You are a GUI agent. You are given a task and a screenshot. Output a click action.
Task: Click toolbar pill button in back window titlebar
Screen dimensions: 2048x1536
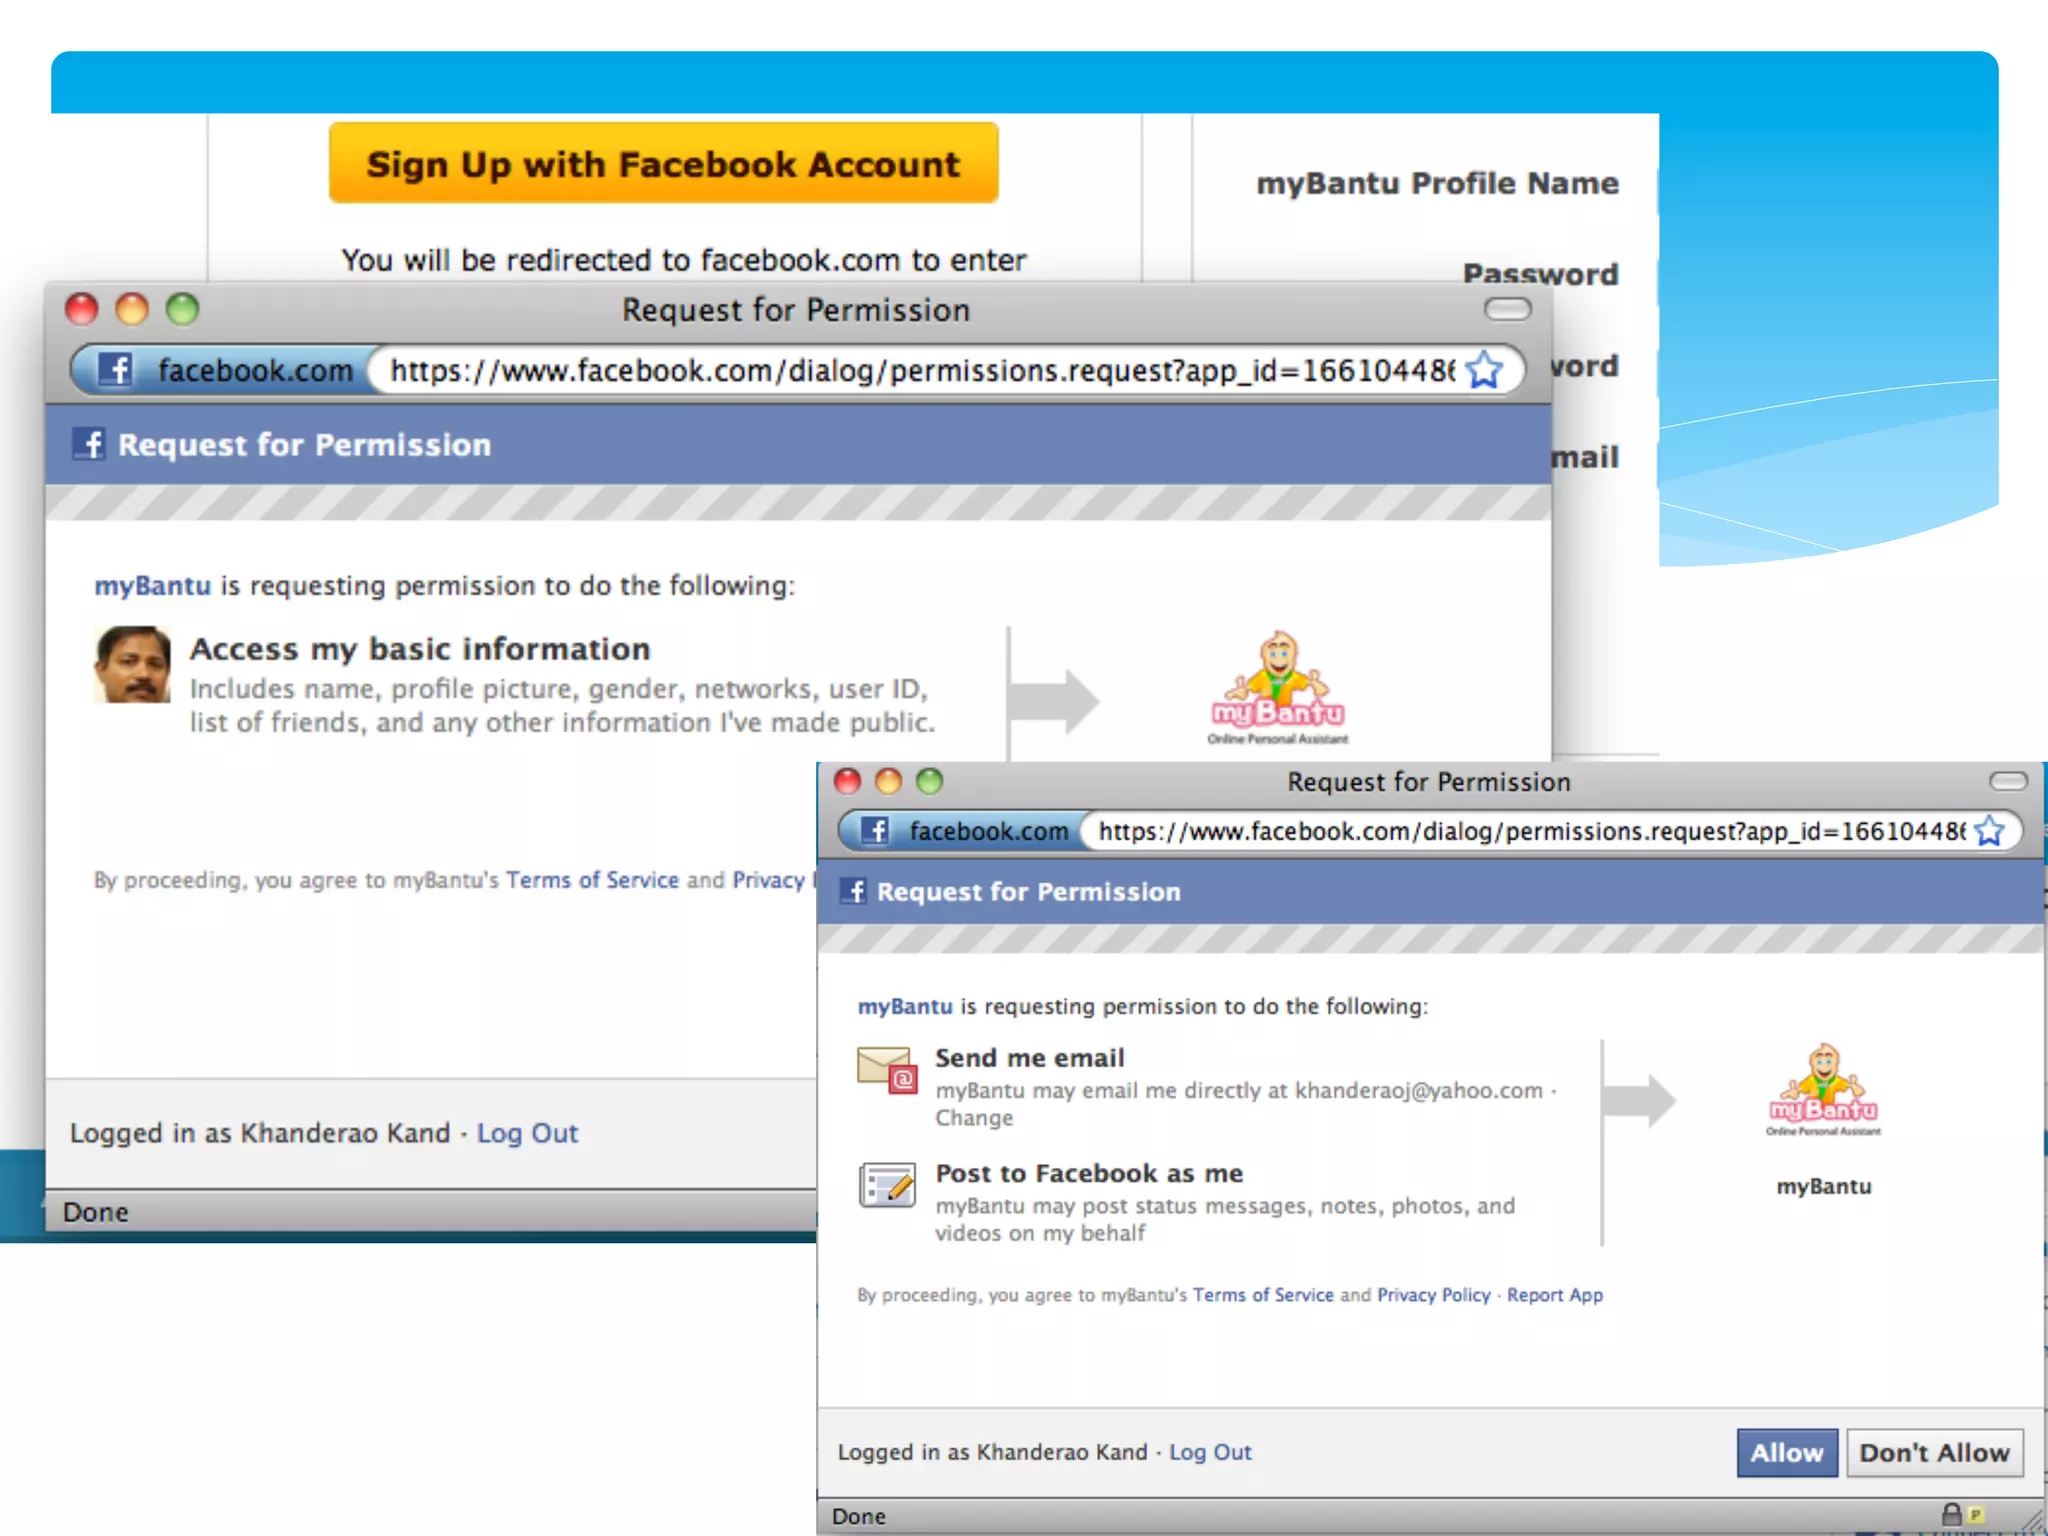pos(1507,309)
